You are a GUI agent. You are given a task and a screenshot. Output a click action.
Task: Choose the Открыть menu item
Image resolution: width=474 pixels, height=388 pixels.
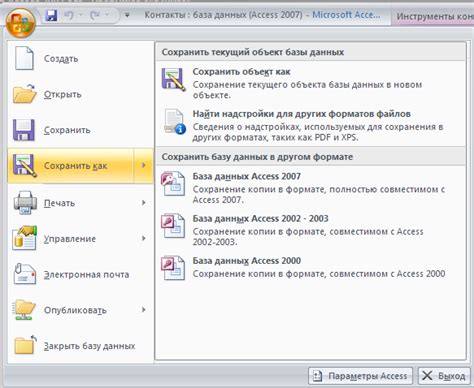(x=81, y=94)
